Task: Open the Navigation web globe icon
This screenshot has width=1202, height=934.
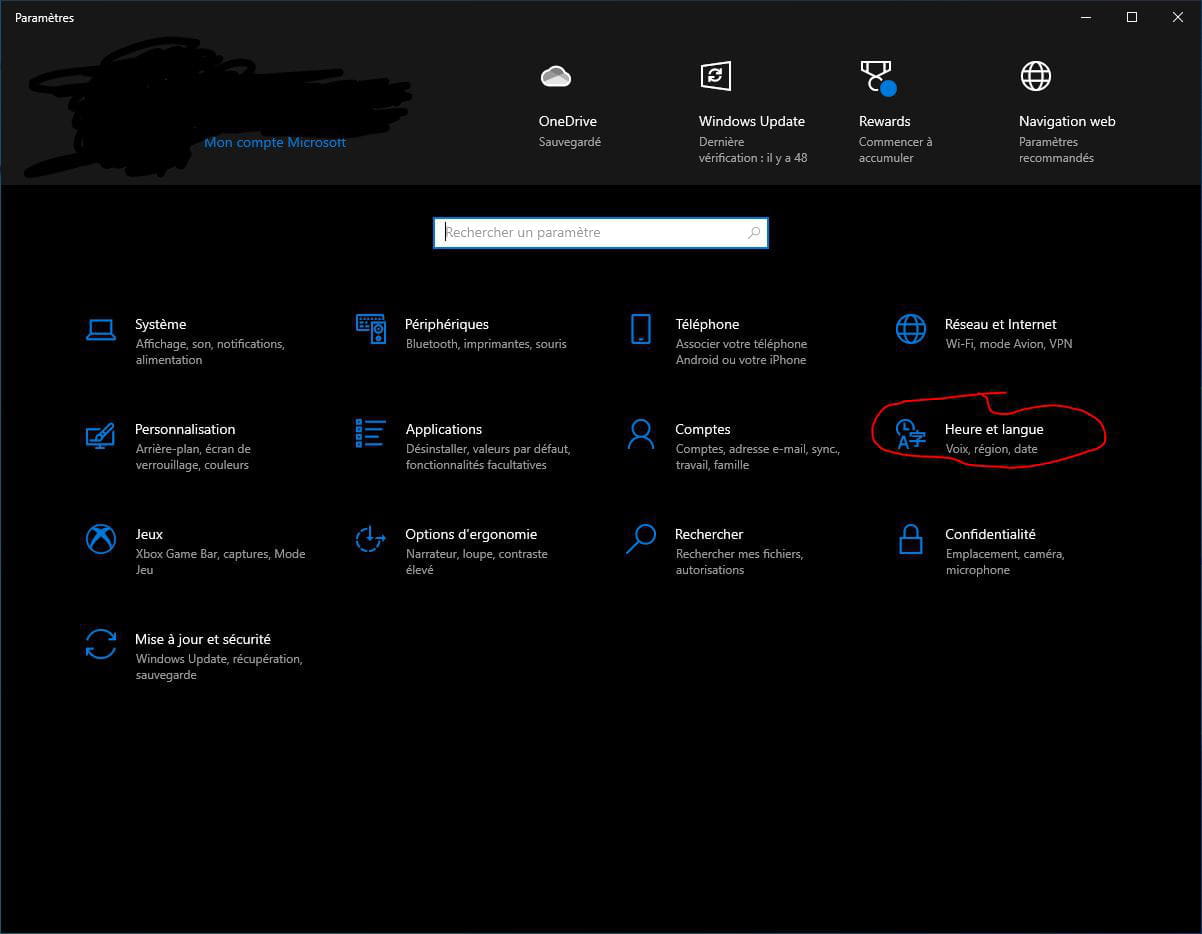Action: [x=1035, y=76]
